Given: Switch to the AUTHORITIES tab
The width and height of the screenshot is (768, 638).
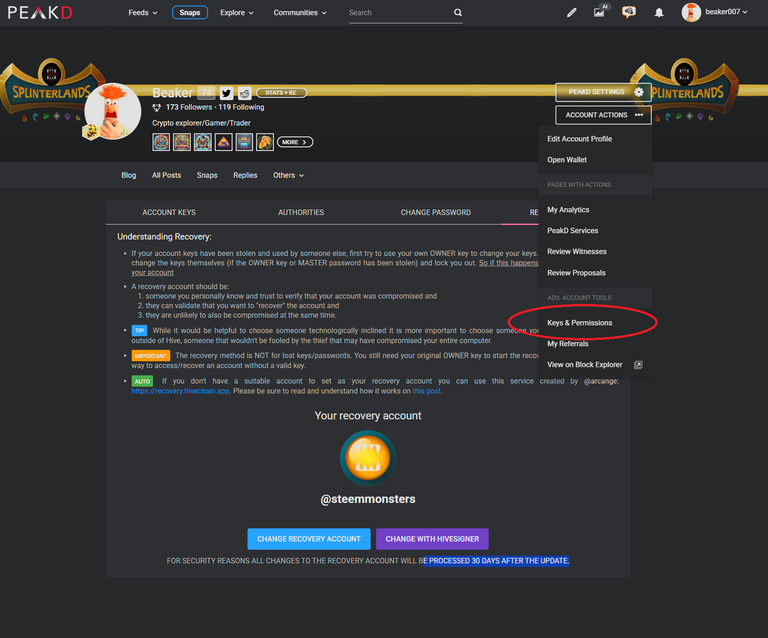Looking at the screenshot, I should (301, 213).
